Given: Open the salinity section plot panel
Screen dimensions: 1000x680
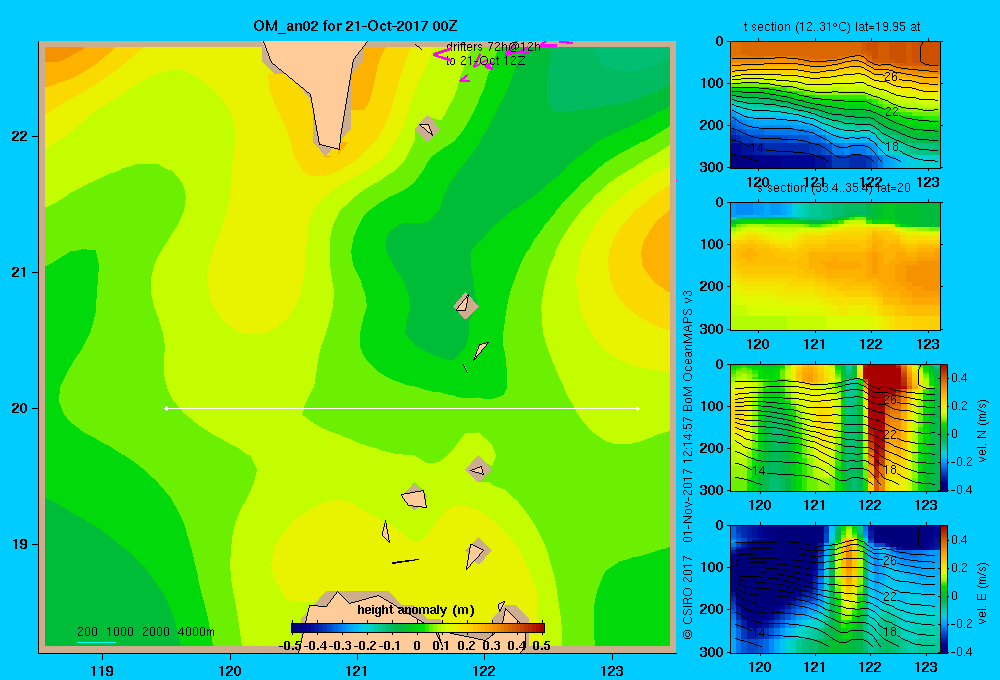Looking at the screenshot, I should 835,266.
